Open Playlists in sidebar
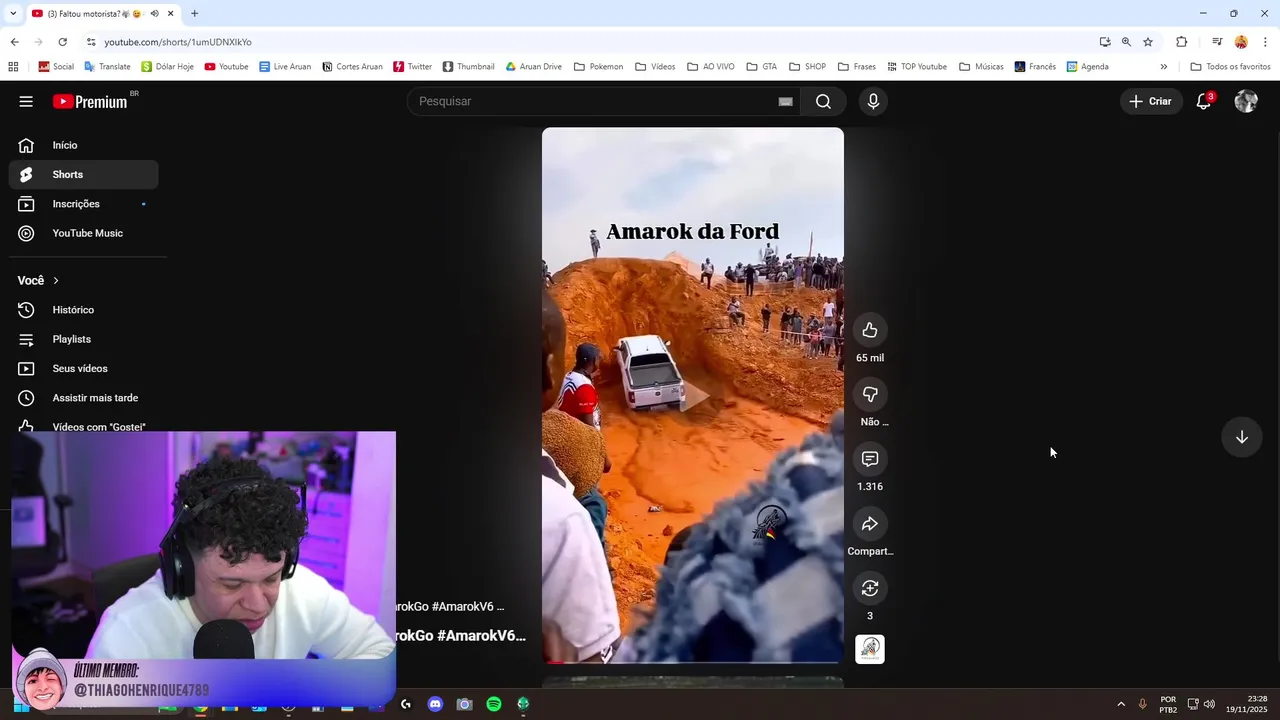The width and height of the screenshot is (1280, 720). (84, 339)
